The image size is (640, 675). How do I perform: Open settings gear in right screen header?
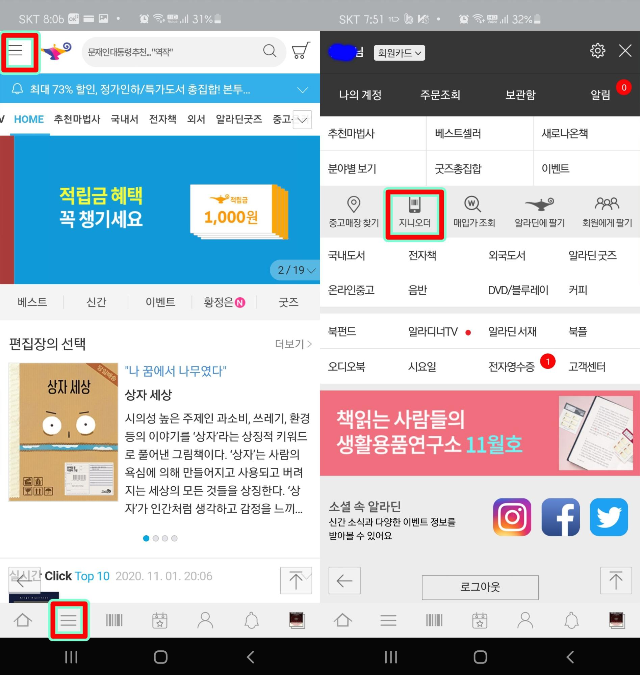click(x=597, y=51)
